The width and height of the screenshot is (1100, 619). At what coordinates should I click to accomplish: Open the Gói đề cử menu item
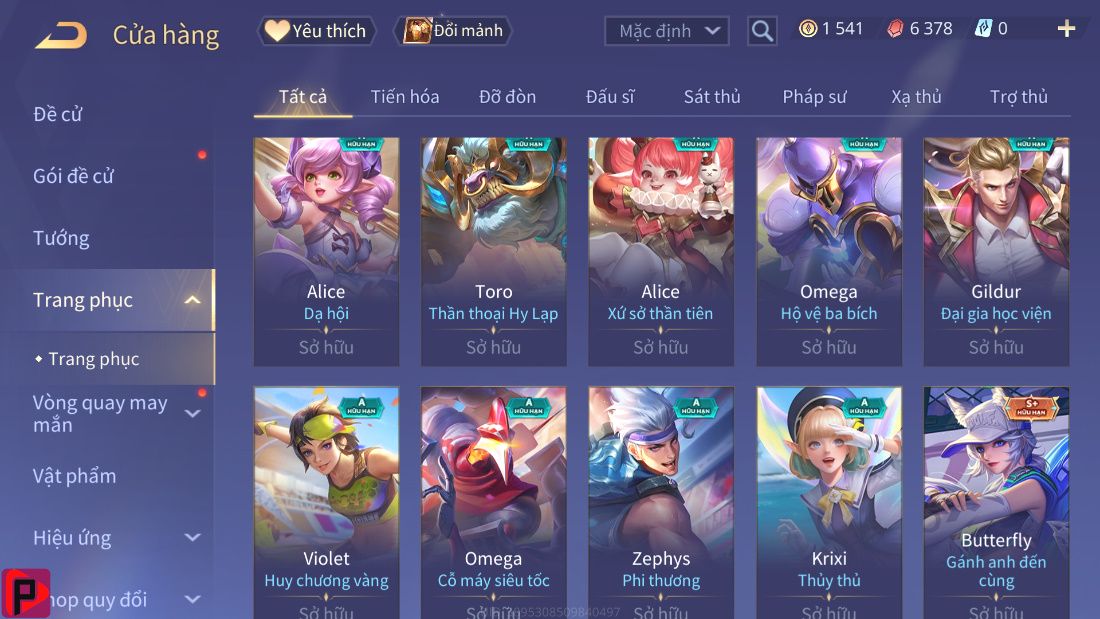(73, 176)
